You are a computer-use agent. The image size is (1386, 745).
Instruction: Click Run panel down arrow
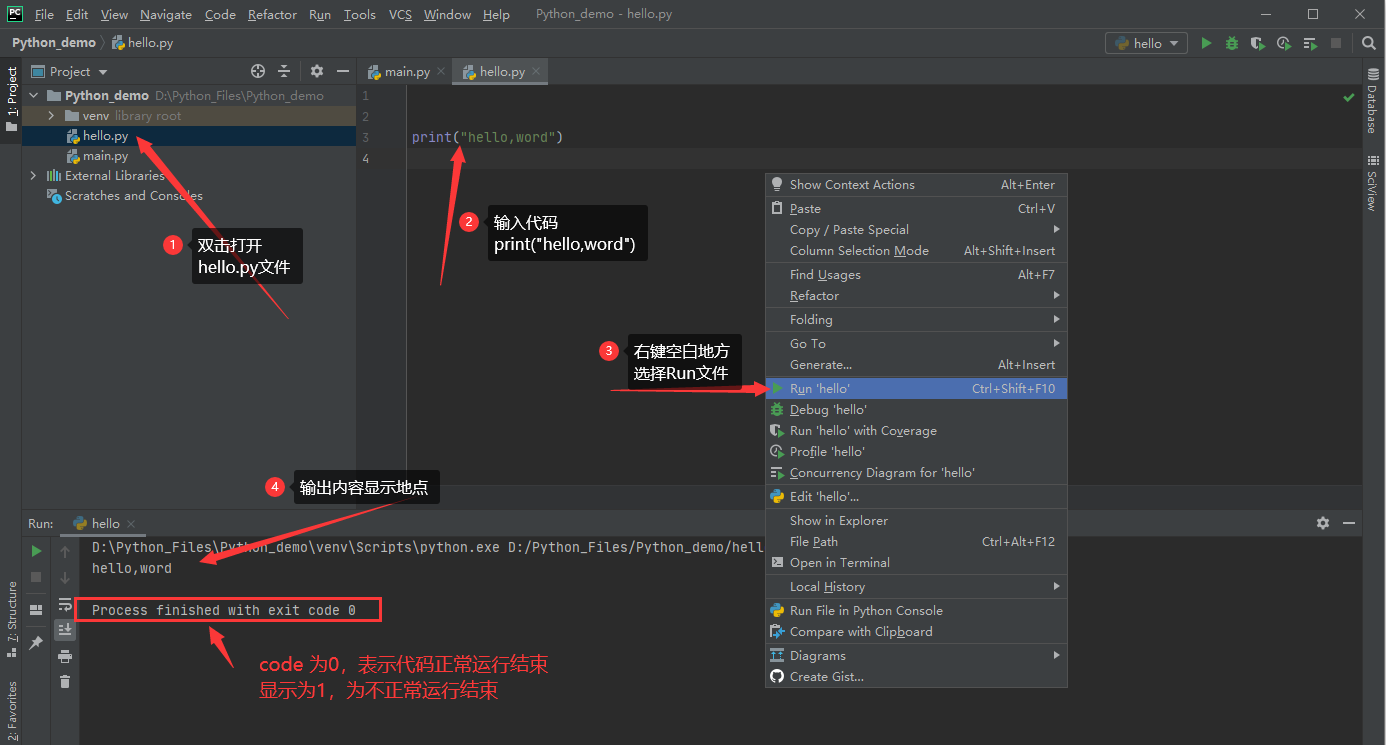click(x=65, y=577)
